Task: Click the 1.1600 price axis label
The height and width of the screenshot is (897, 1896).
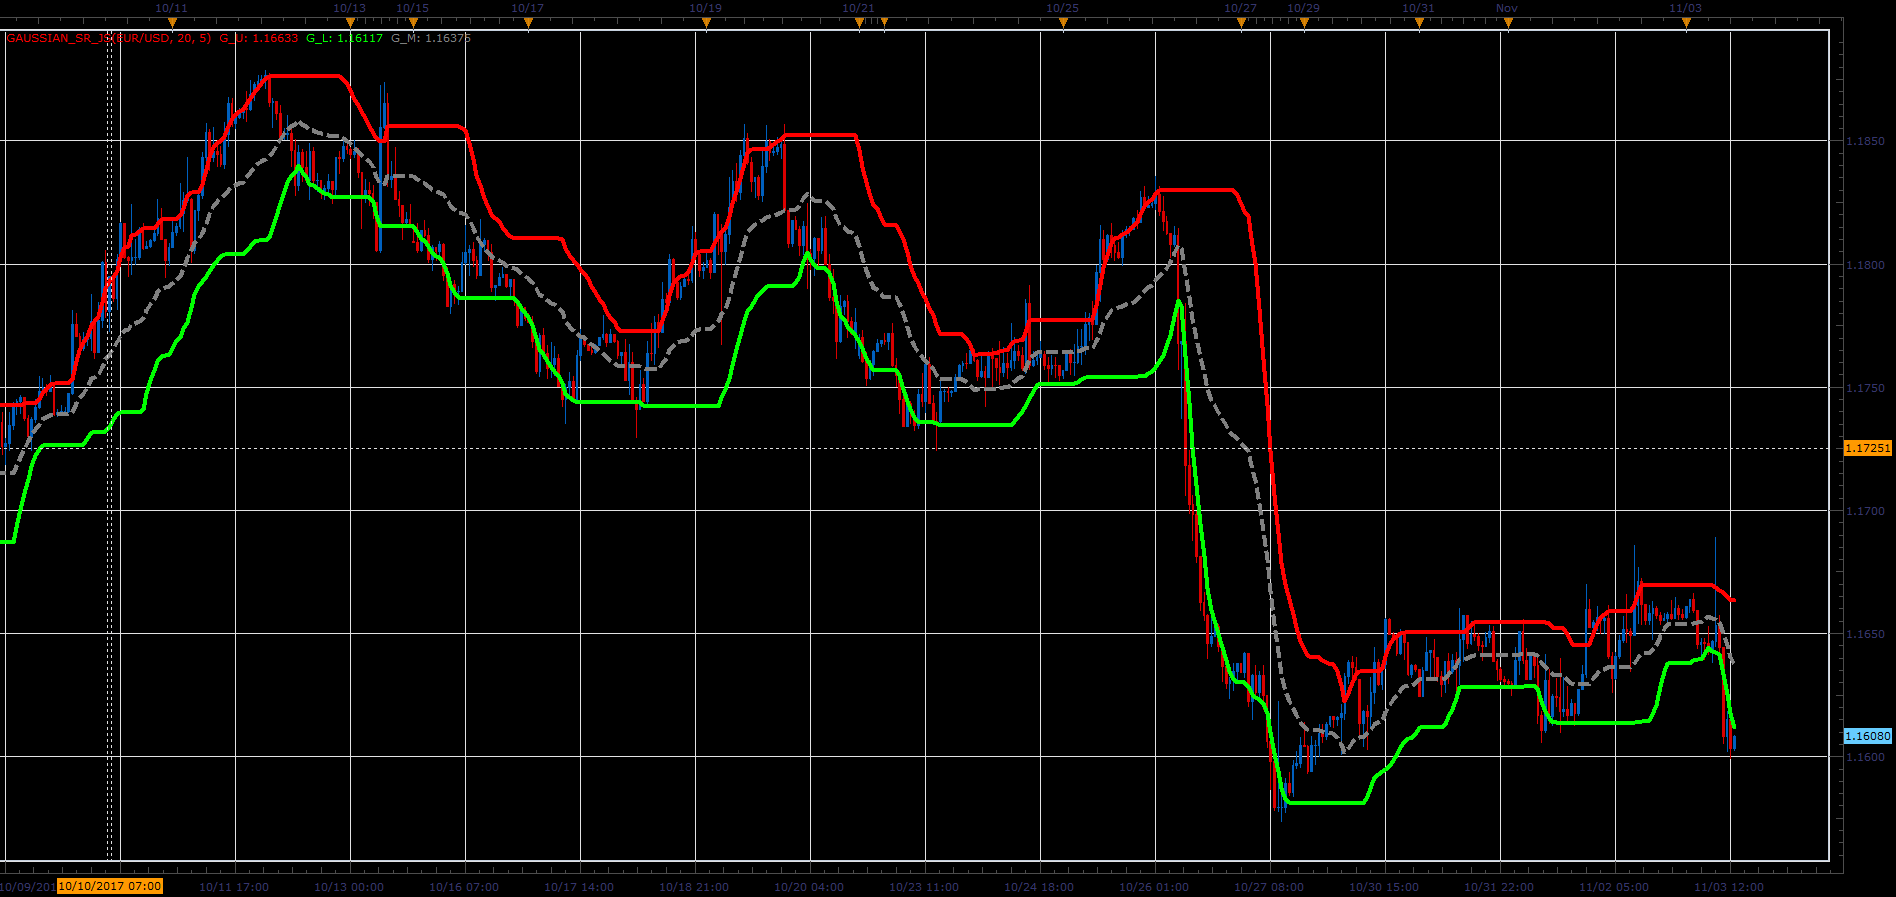Action: pyautogui.click(x=1865, y=757)
